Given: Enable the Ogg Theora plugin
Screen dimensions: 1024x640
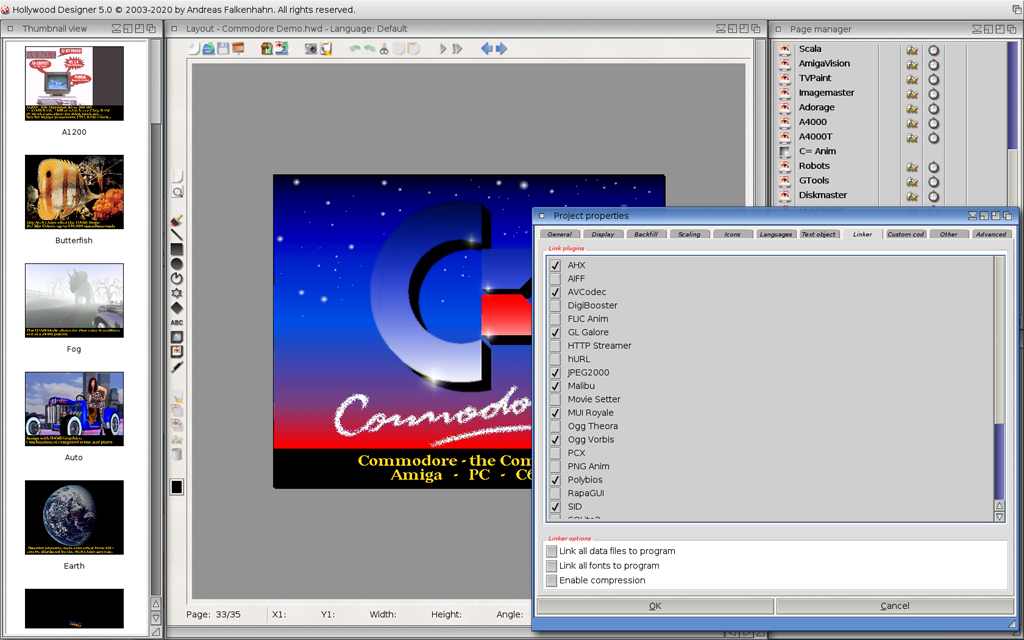Looking at the screenshot, I should tap(555, 426).
